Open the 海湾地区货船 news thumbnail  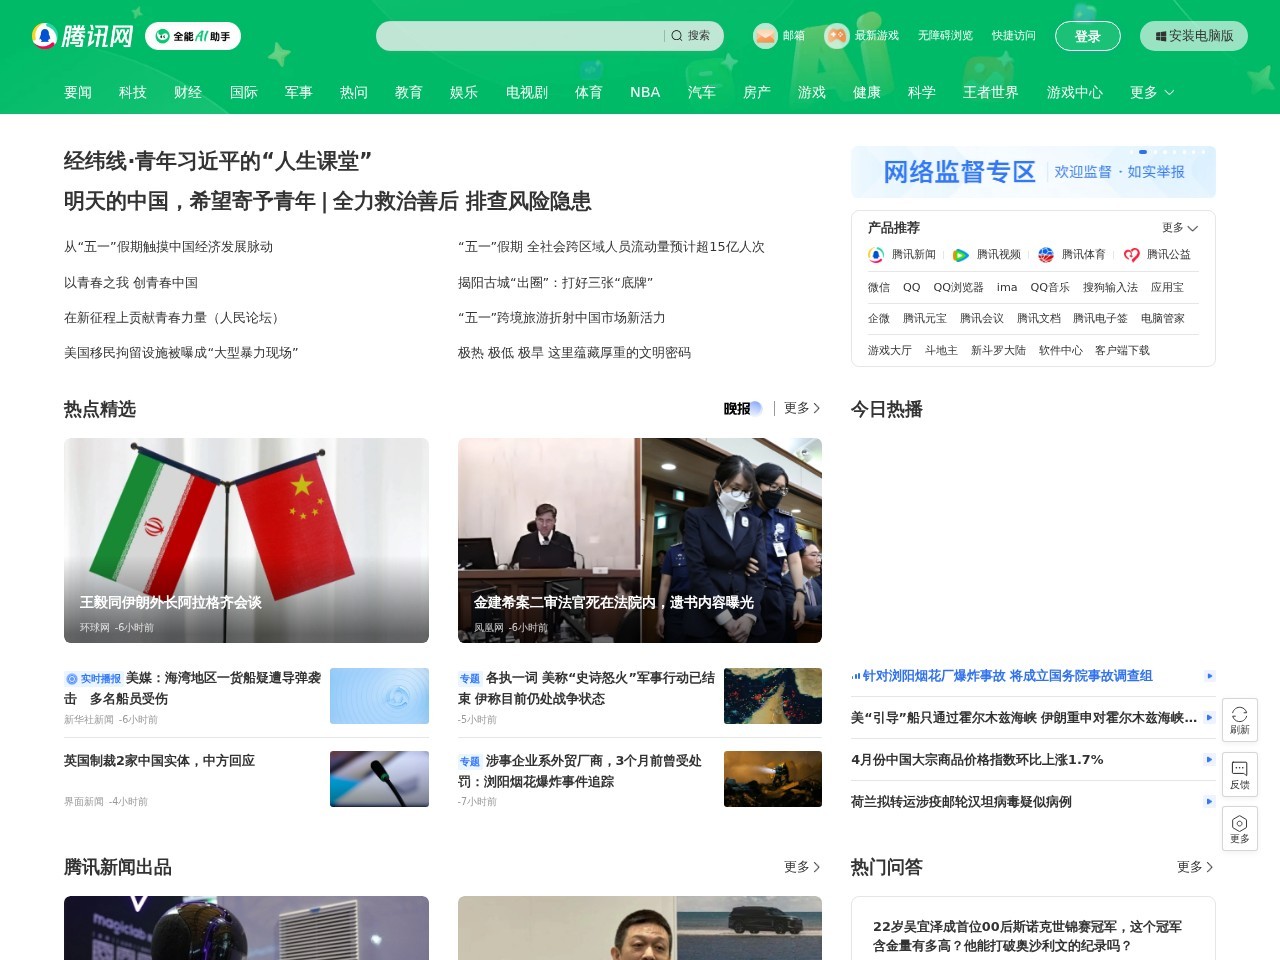click(x=379, y=696)
